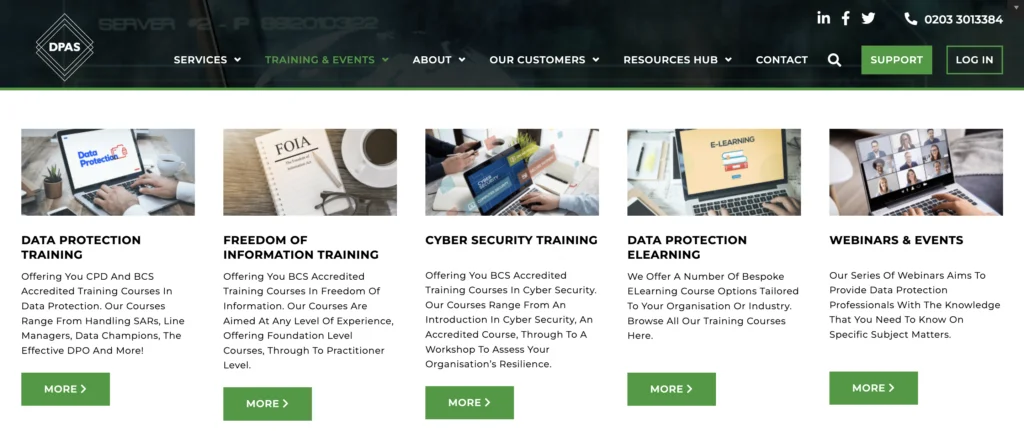Open the search magnifier icon
Screen dimensions: 1024x431
pyautogui.click(x=834, y=60)
